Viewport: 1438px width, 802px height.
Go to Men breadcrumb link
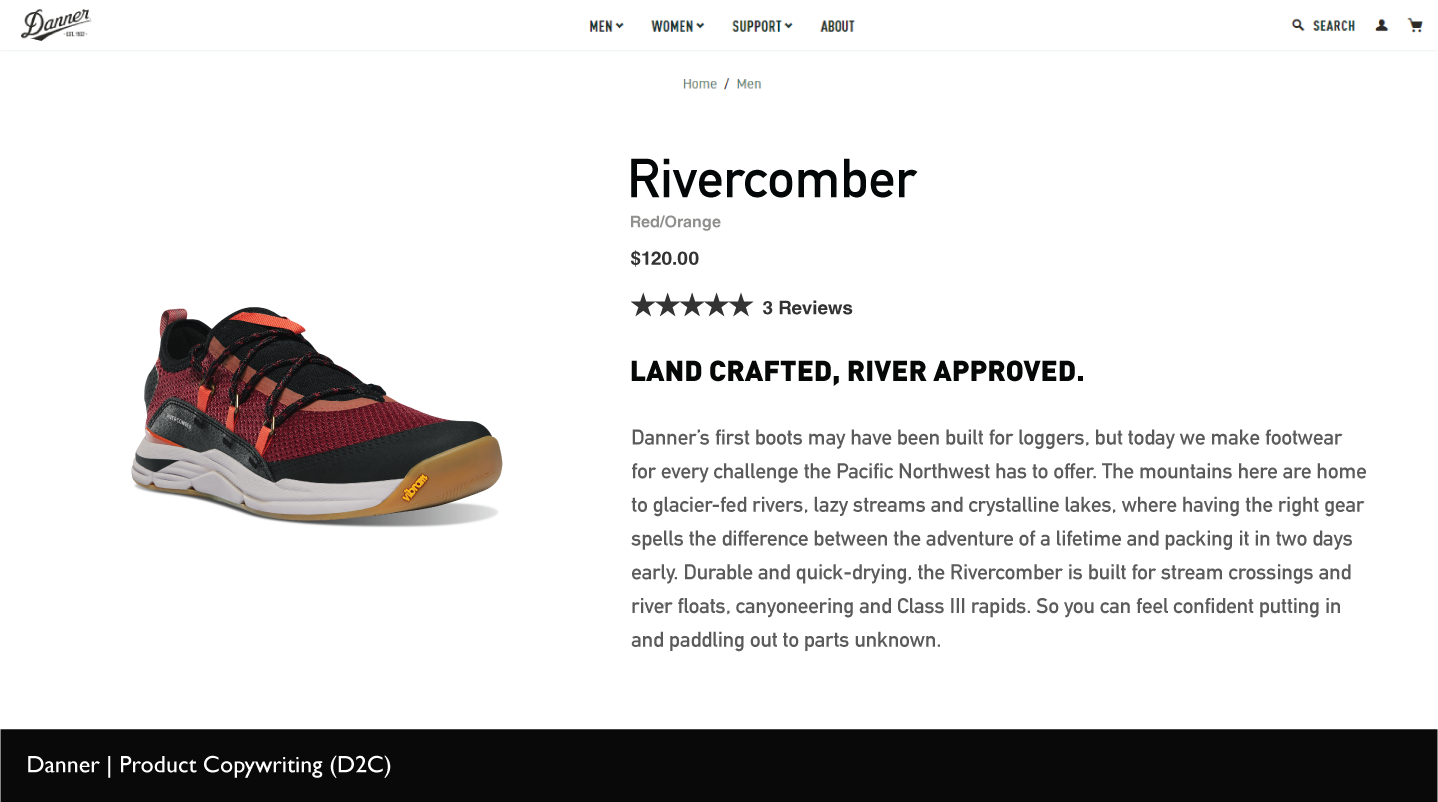click(x=749, y=84)
